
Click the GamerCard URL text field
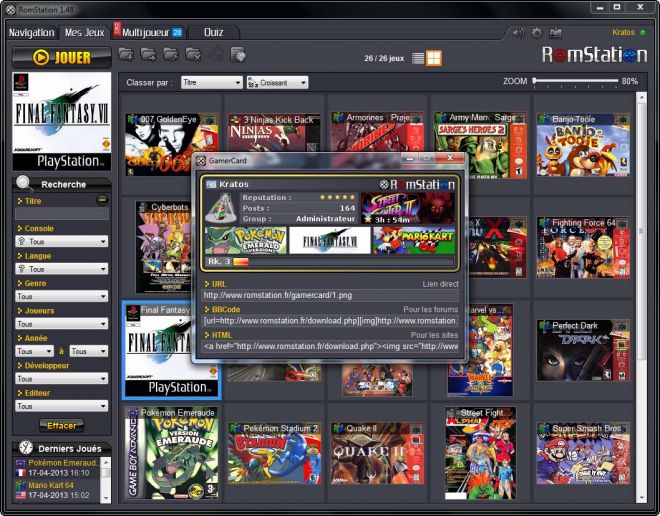(x=330, y=295)
